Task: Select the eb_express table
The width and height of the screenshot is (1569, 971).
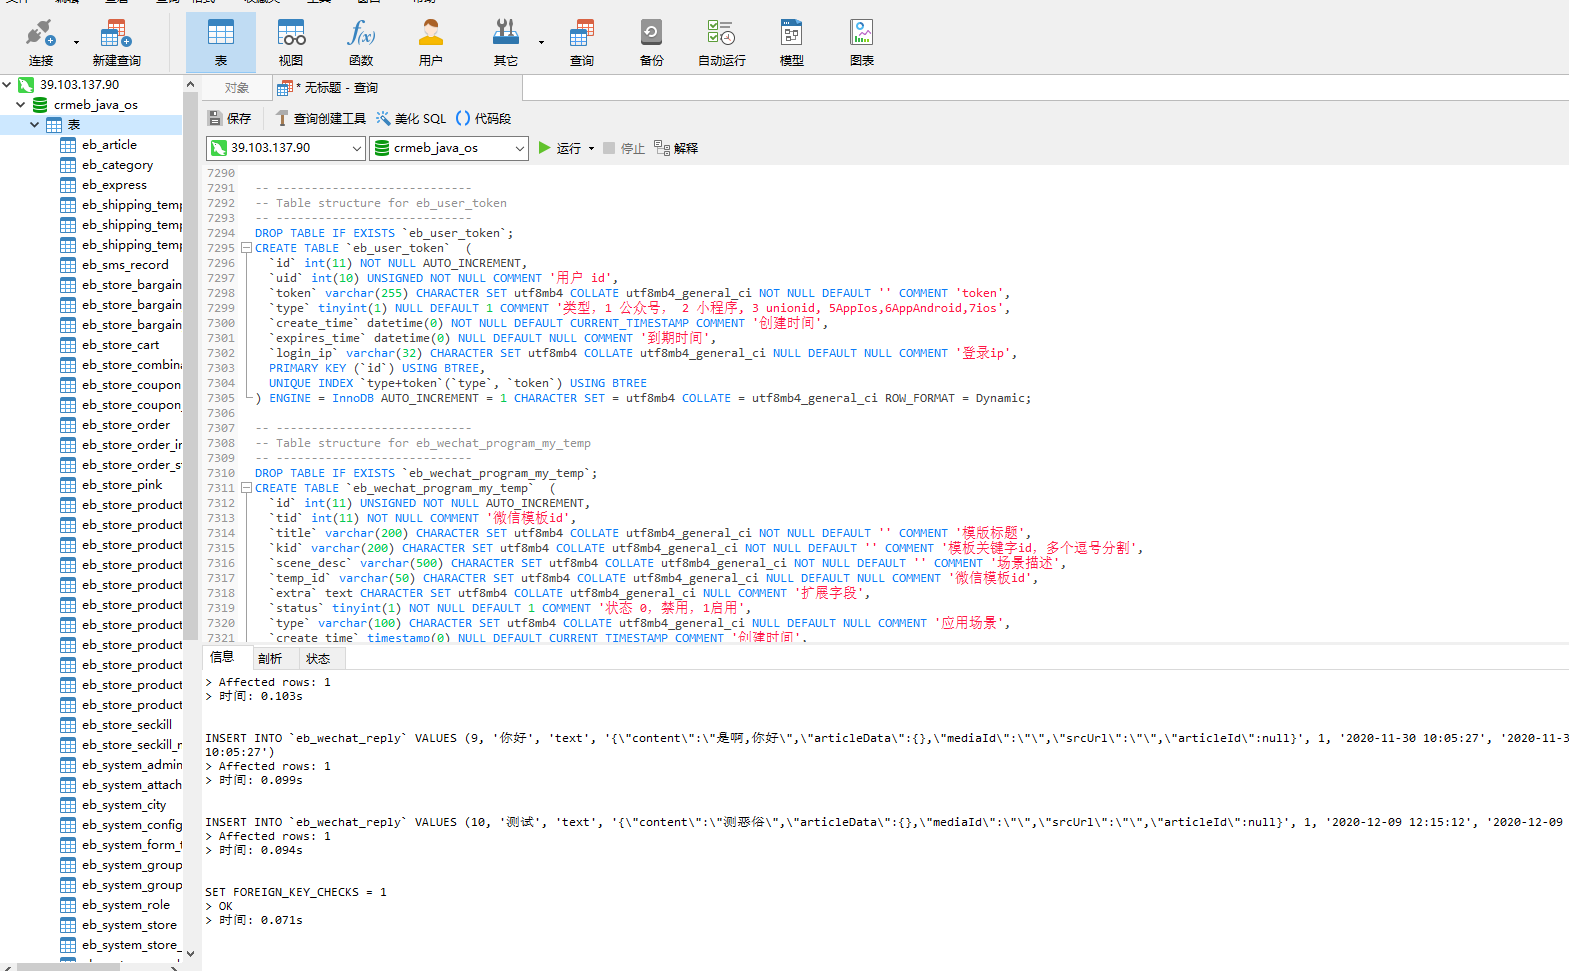Action: coord(114,185)
